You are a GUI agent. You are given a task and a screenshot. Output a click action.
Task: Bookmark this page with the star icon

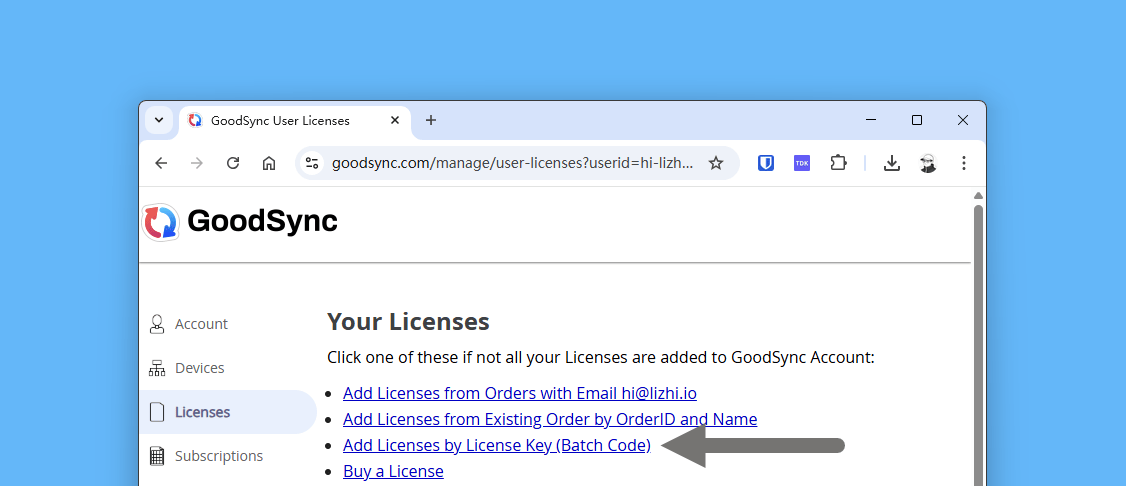click(x=716, y=163)
